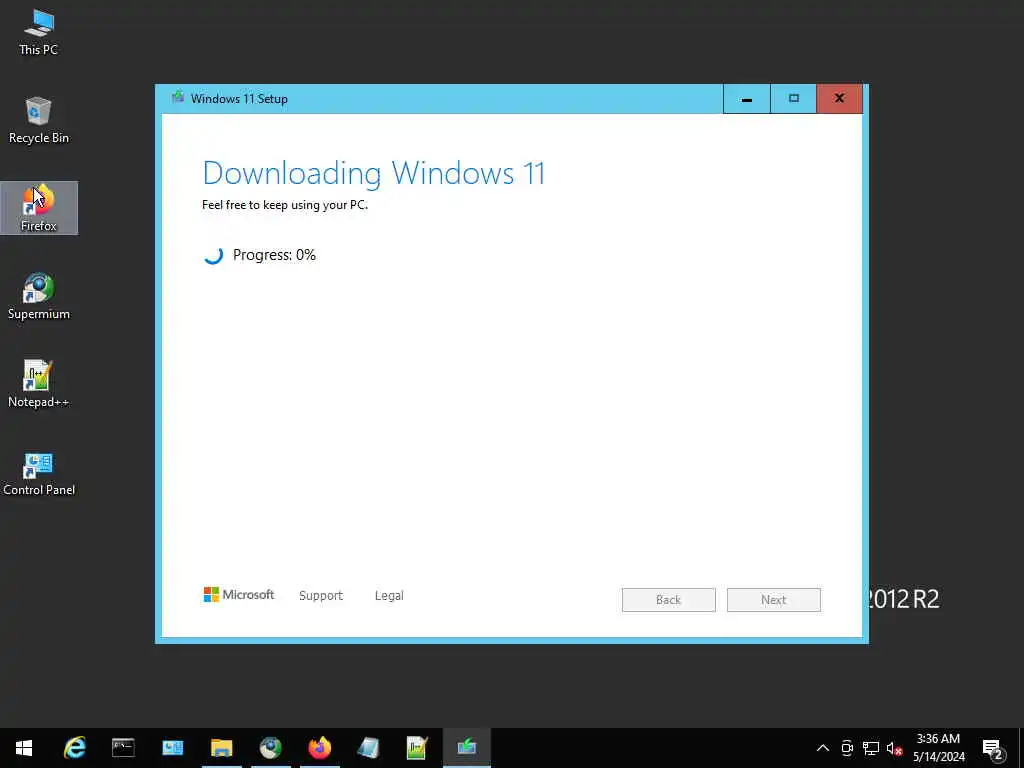Select the Control Panel desktop shortcut

[x=39, y=473]
